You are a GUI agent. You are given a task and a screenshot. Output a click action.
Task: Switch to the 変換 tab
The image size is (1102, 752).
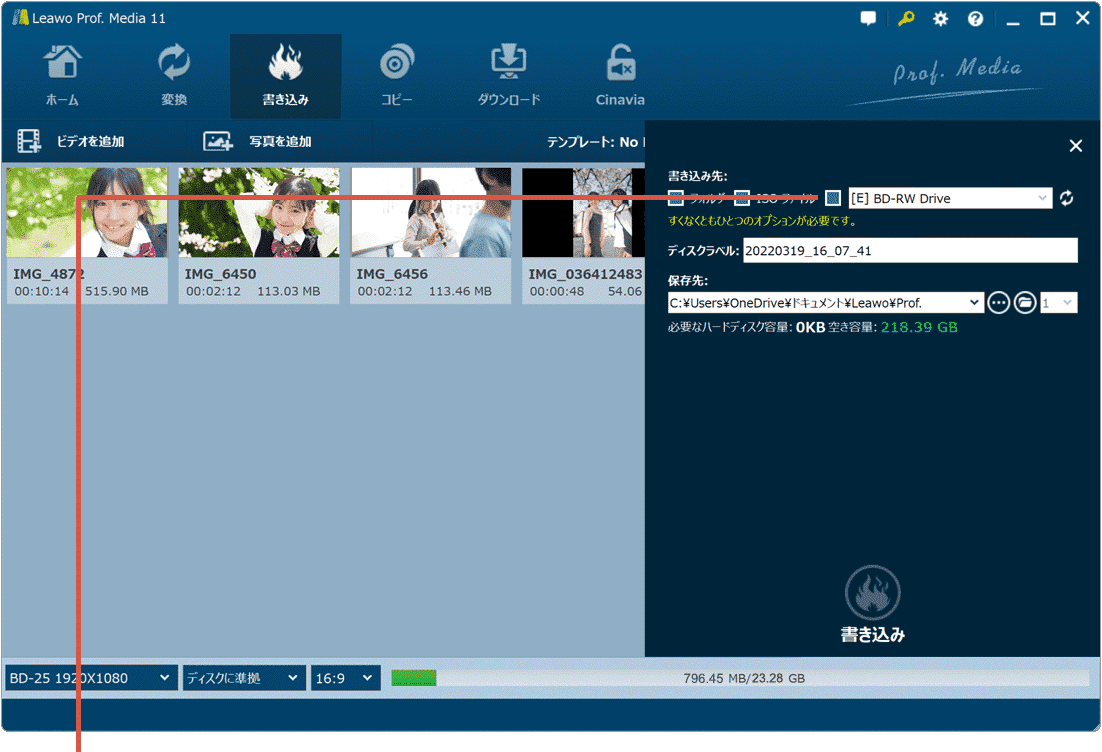[174, 76]
